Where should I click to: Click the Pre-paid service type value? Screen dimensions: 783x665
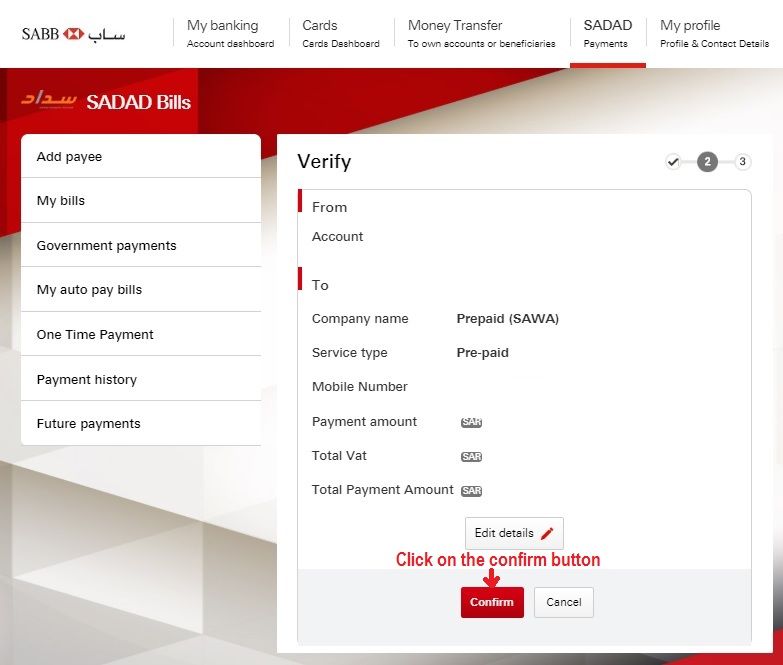tap(482, 352)
